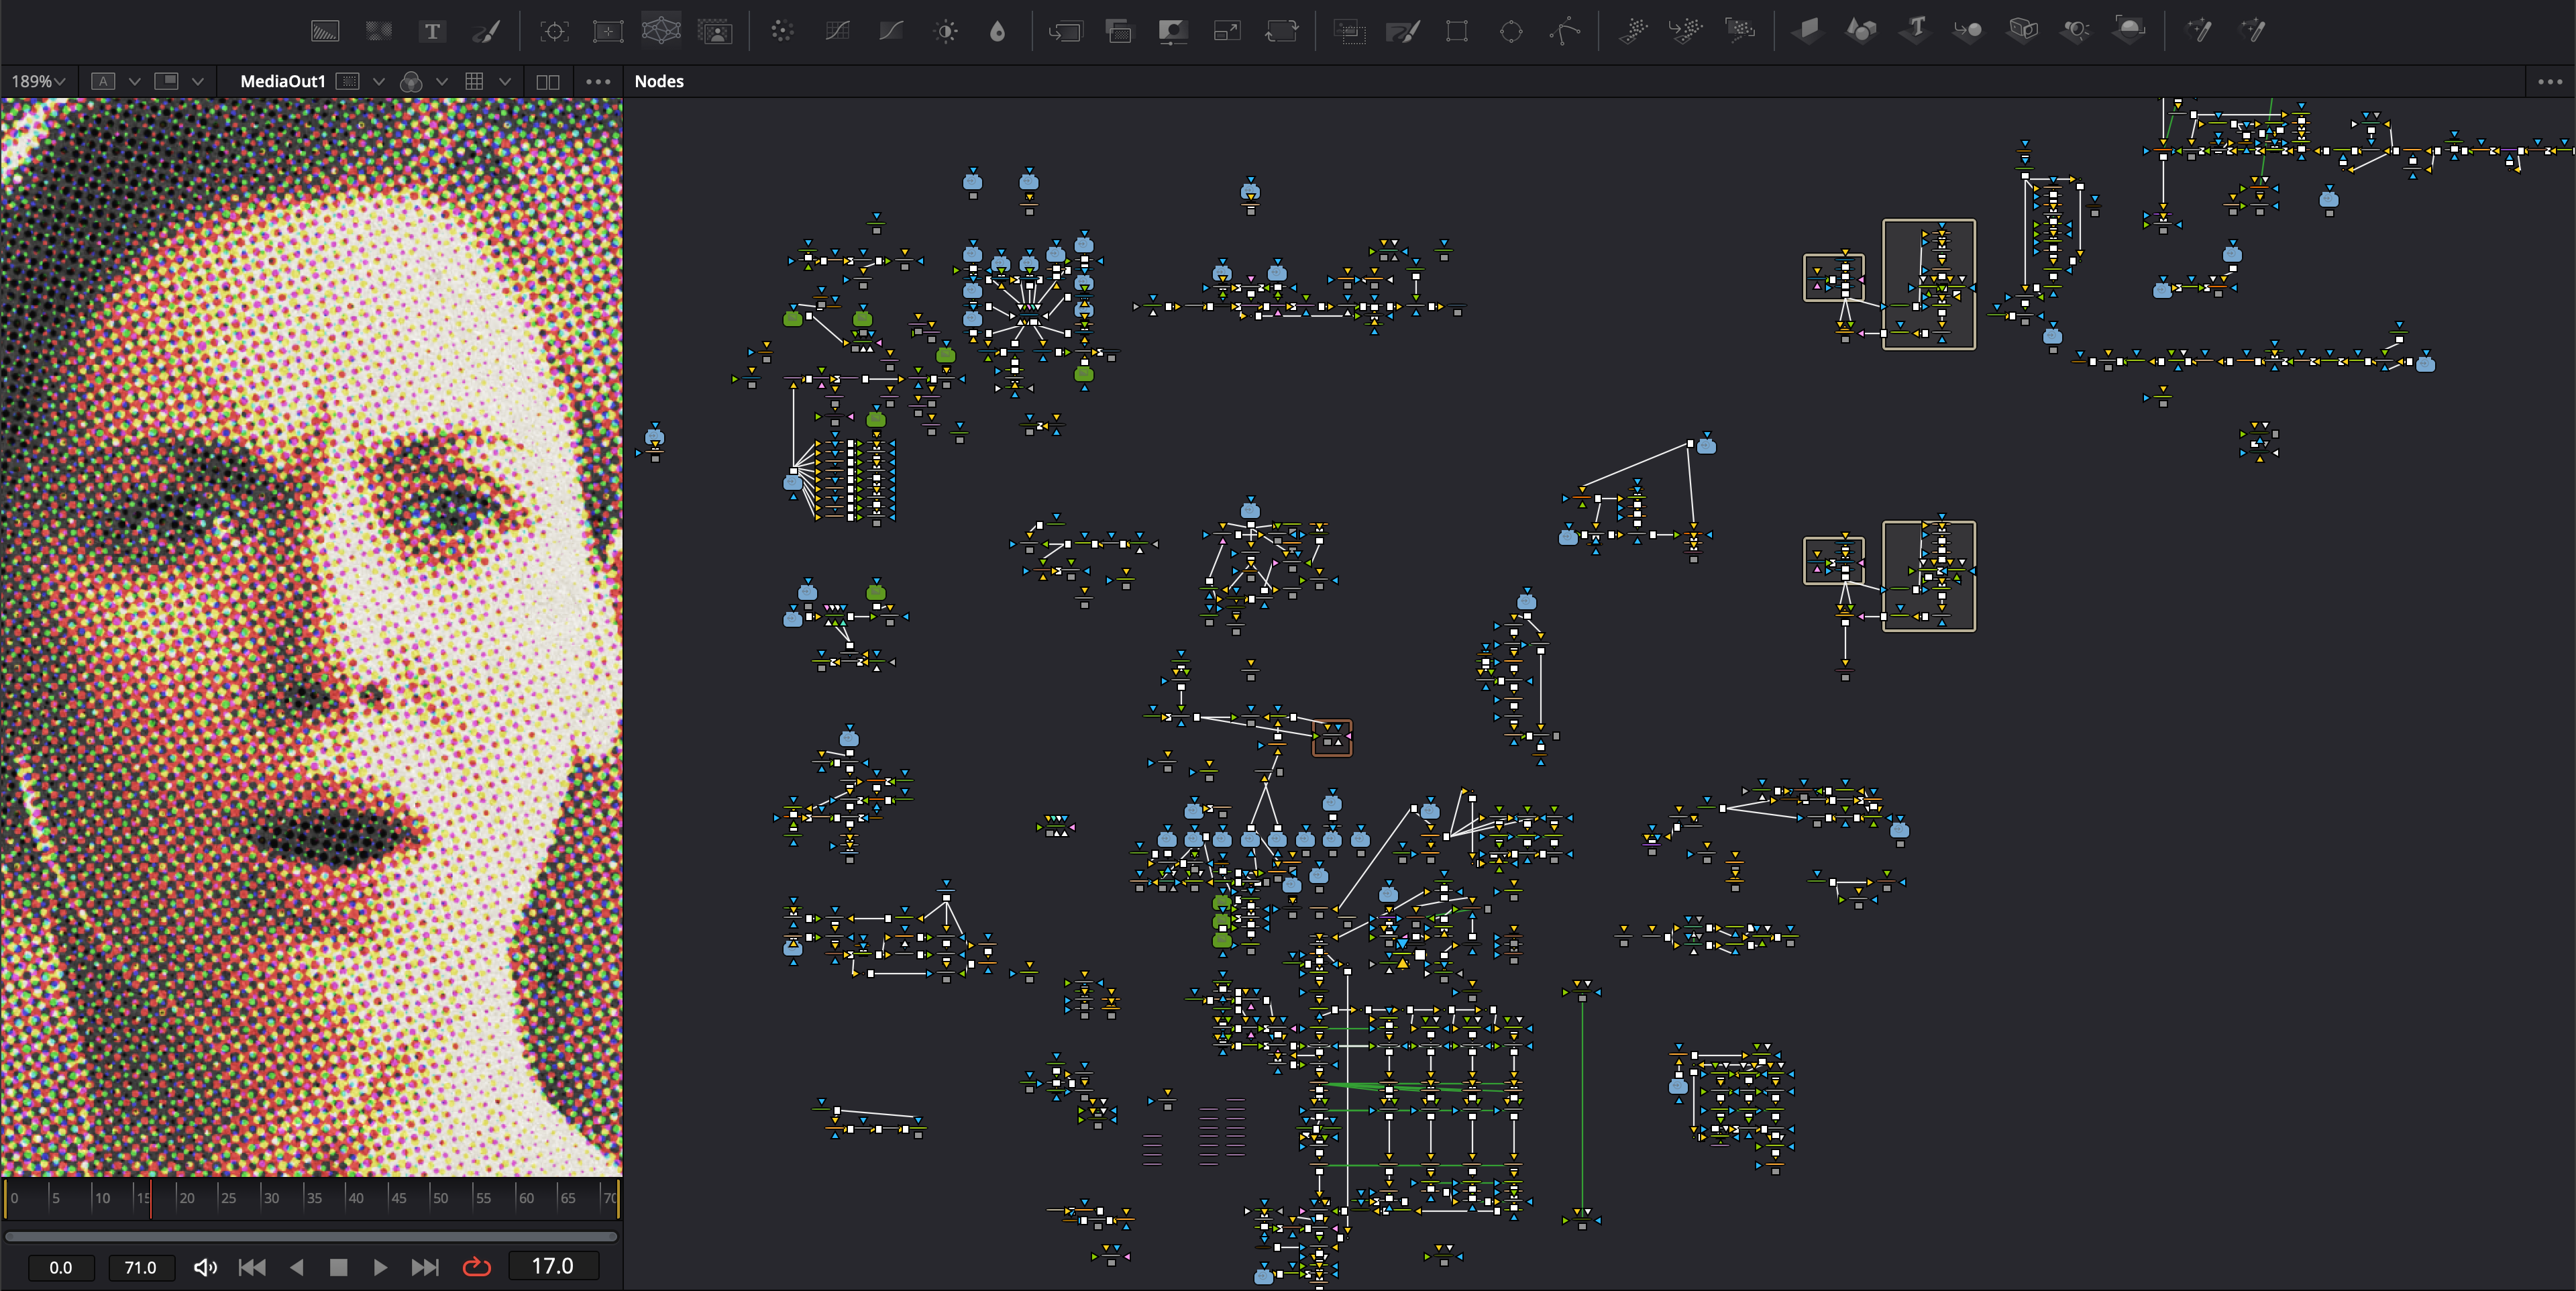Screen dimensions: 2576x1291
Task: Add the pEmitter particle node
Action: coord(1633,31)
